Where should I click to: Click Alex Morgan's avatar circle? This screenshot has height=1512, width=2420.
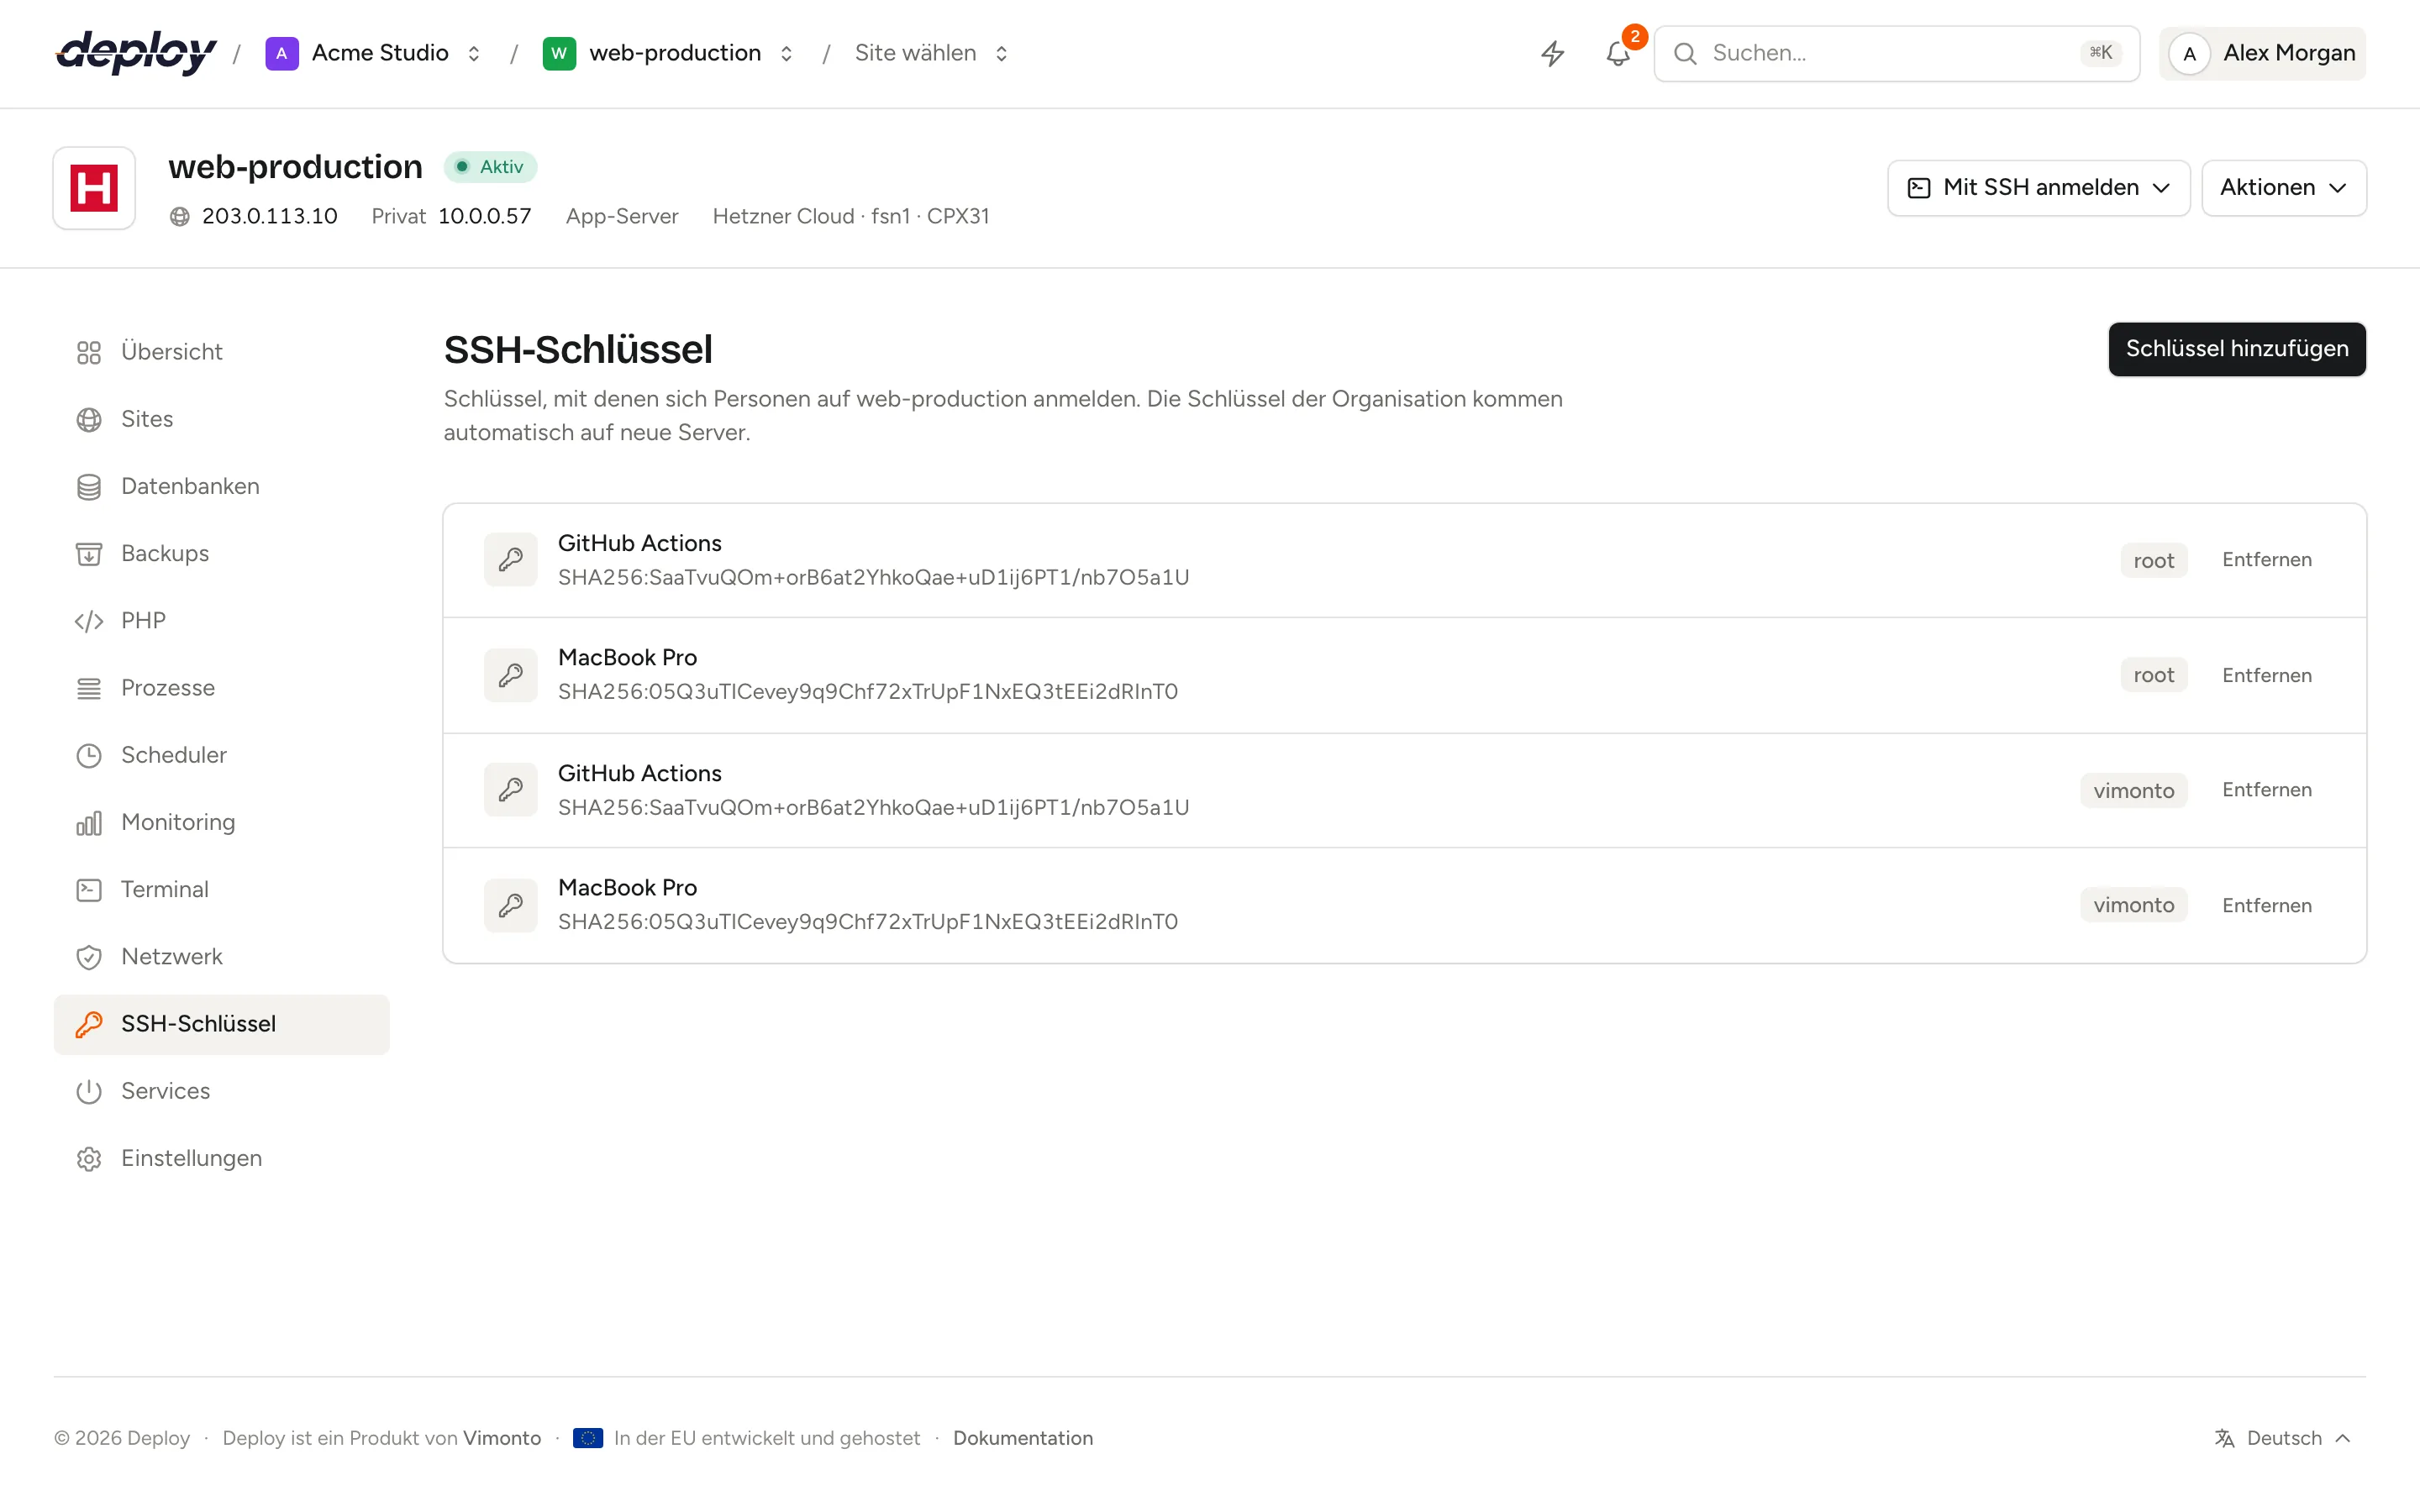click(2189, 54)
